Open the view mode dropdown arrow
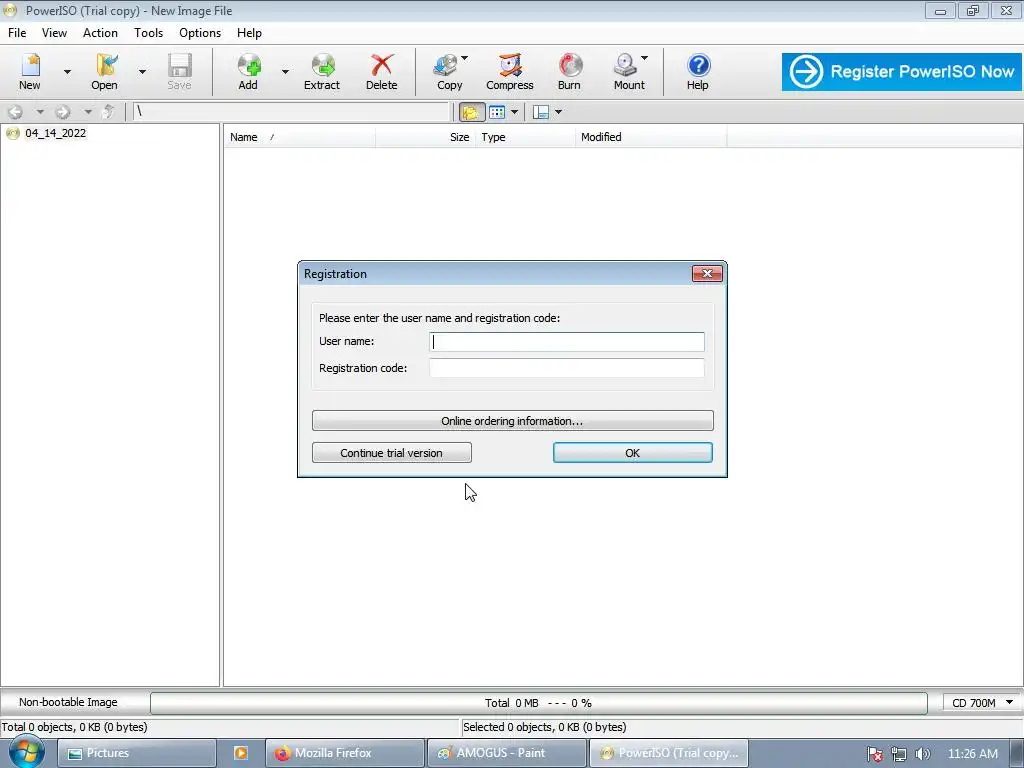This screenshot has height=768, width=1024. (515, 112)
